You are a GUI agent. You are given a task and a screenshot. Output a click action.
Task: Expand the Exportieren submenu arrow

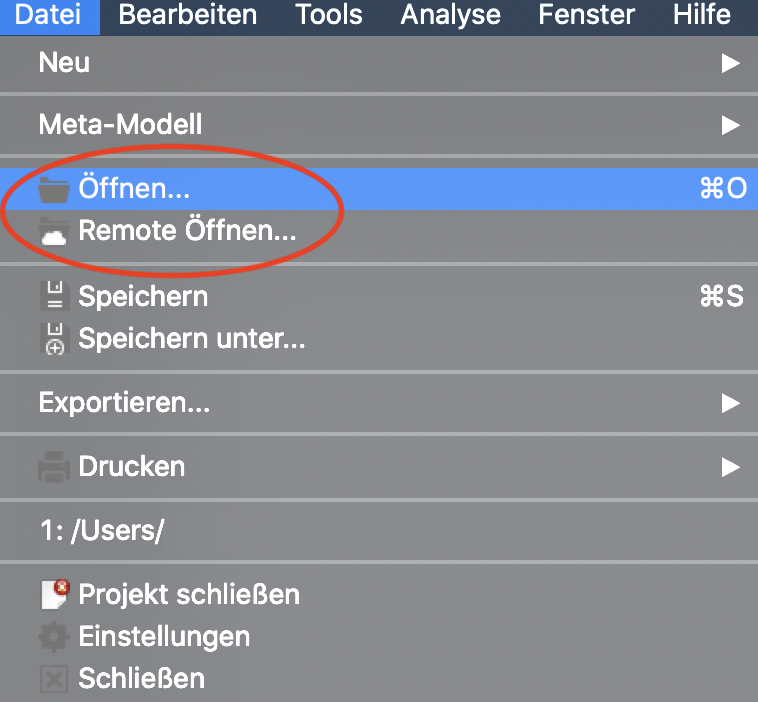click(x=730, y=404)
